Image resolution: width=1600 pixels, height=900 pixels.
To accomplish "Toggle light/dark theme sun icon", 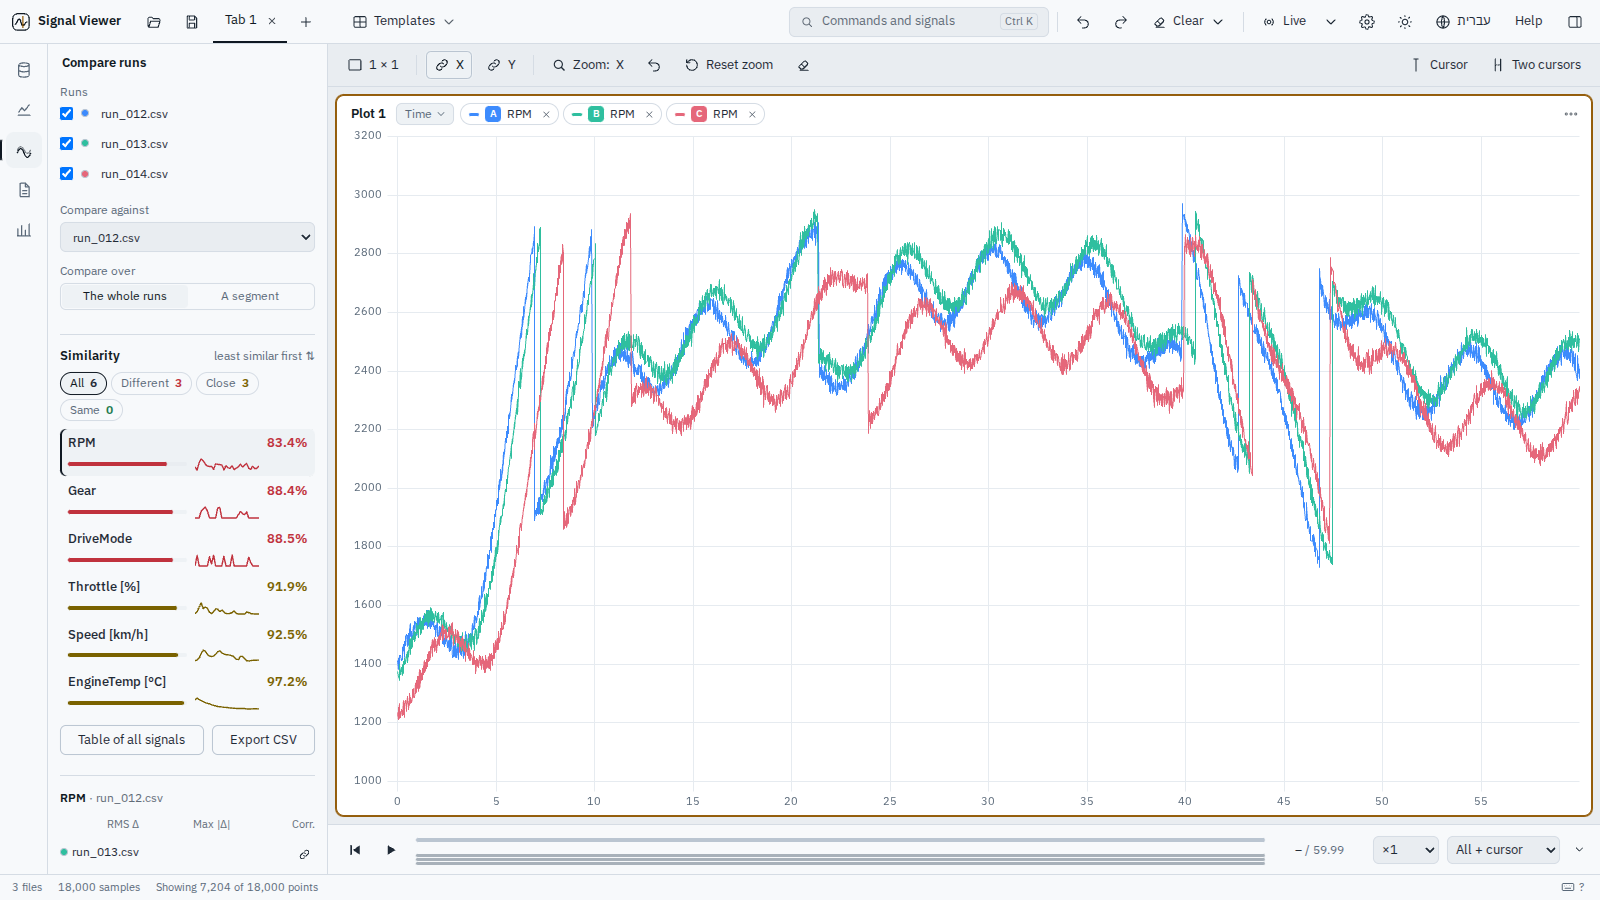I will pos(1405,21).
